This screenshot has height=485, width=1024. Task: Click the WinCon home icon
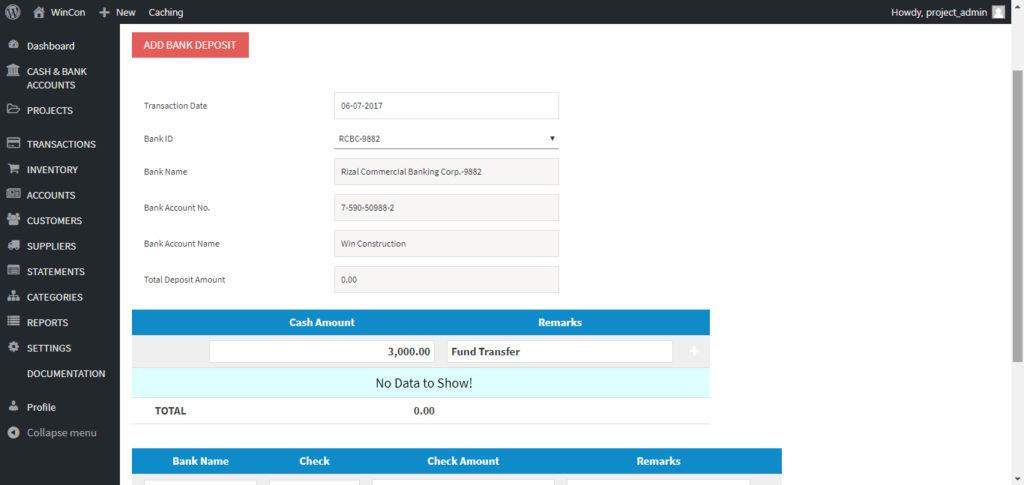(x=39, y=12)
